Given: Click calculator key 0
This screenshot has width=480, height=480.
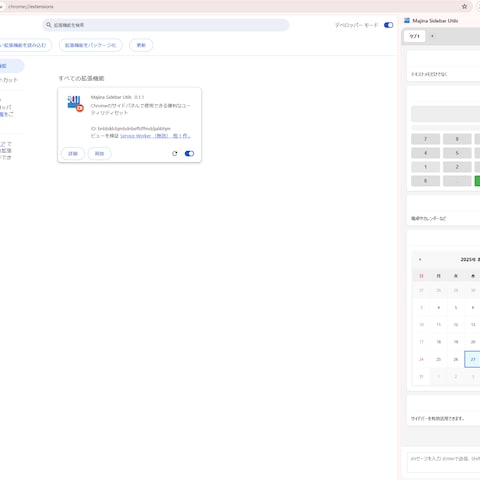Looking at the screenshot, I should point(425,181).
